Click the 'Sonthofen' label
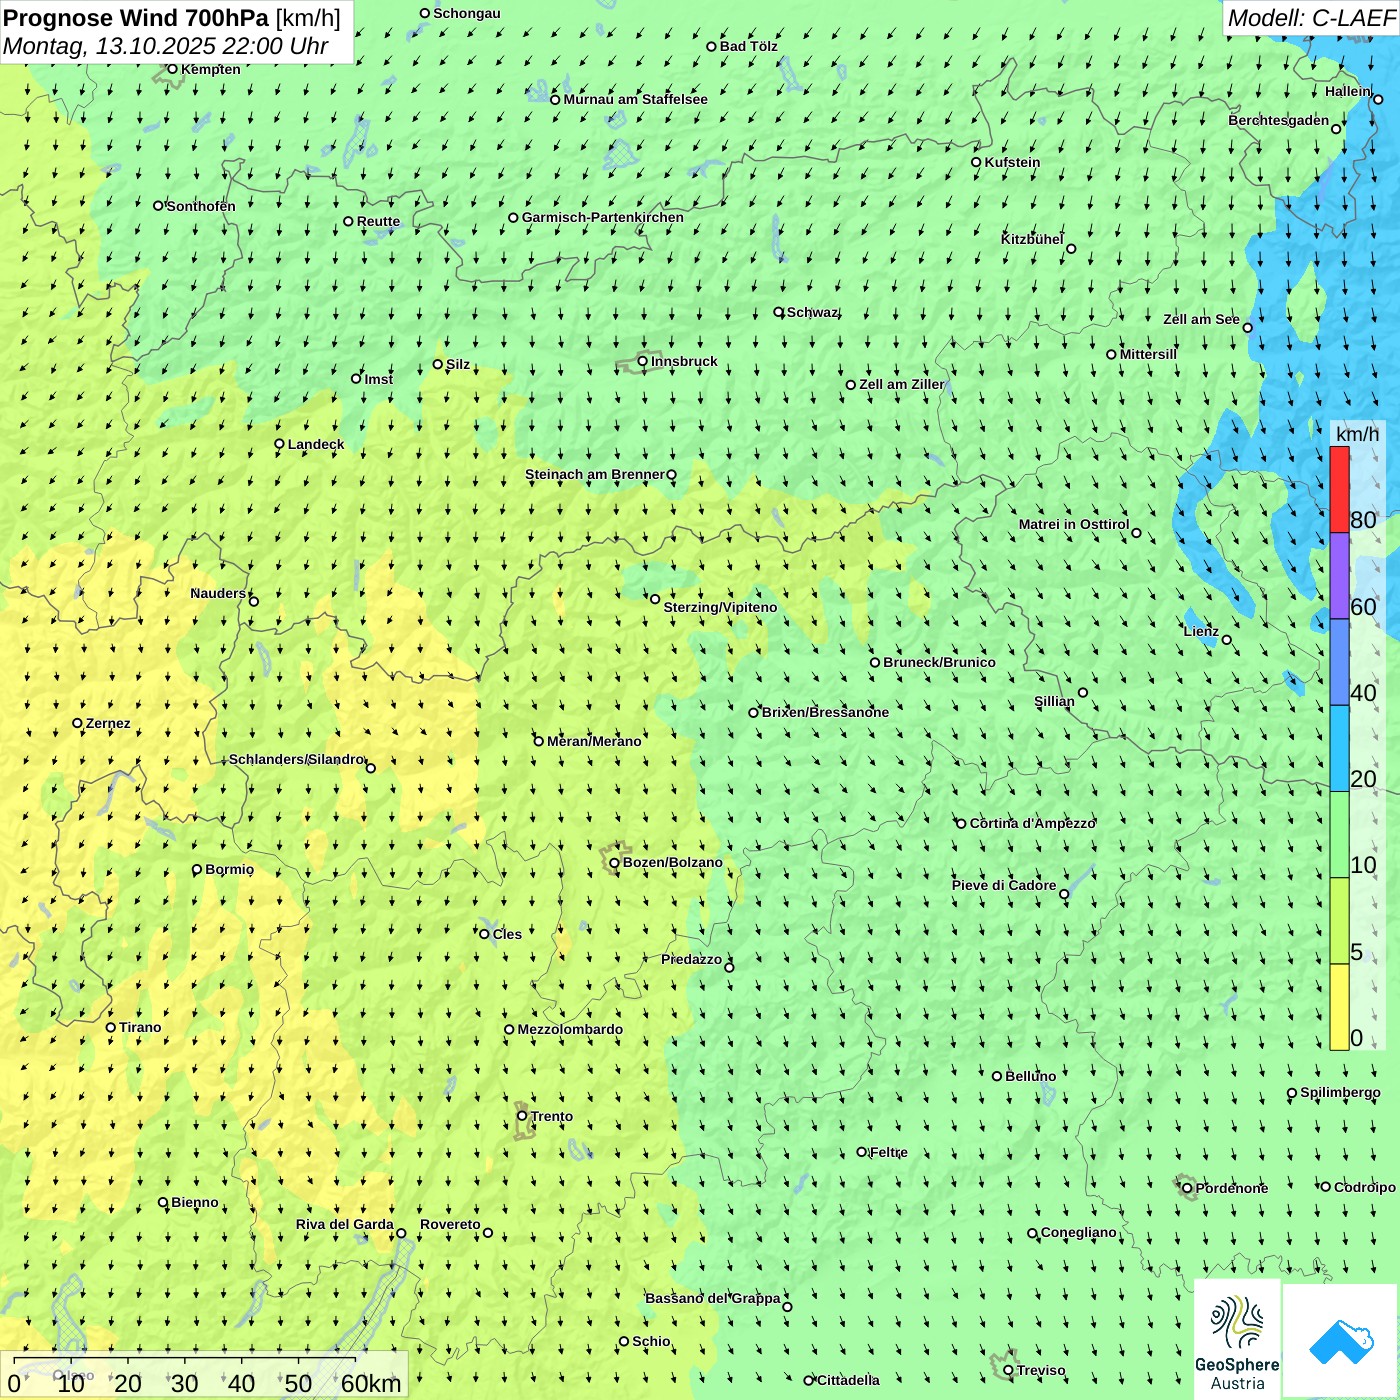Viewport: 1400px width, 1400px height. (x=201, y=206)
